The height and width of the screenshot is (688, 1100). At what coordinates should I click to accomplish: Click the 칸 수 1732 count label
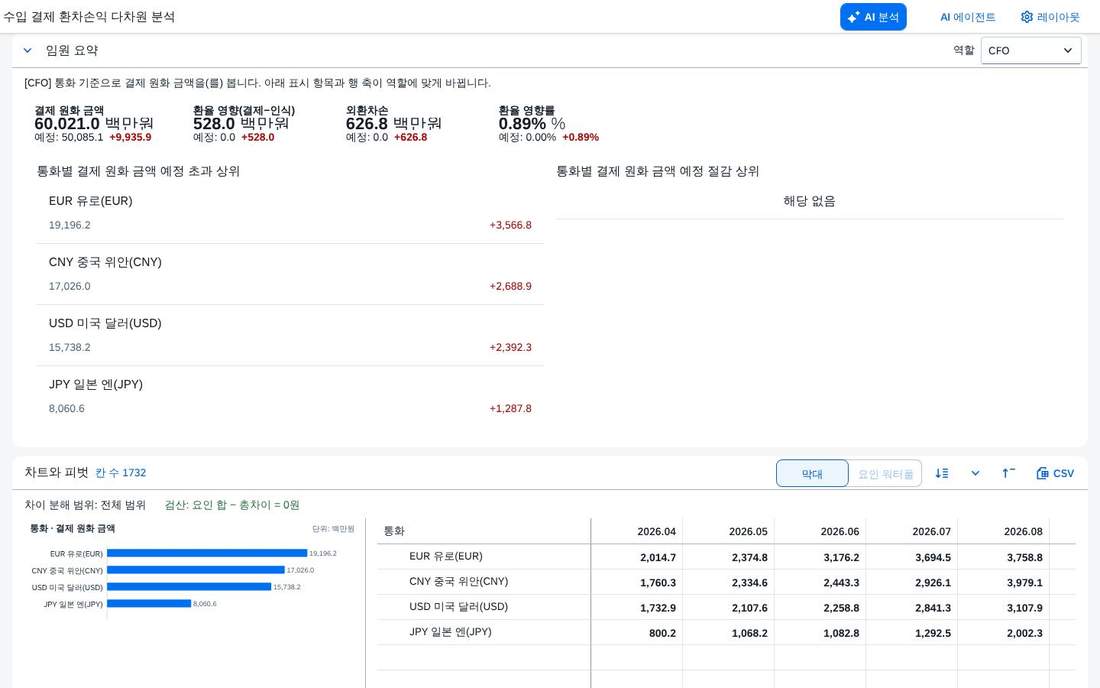click(x=121, y=473)
